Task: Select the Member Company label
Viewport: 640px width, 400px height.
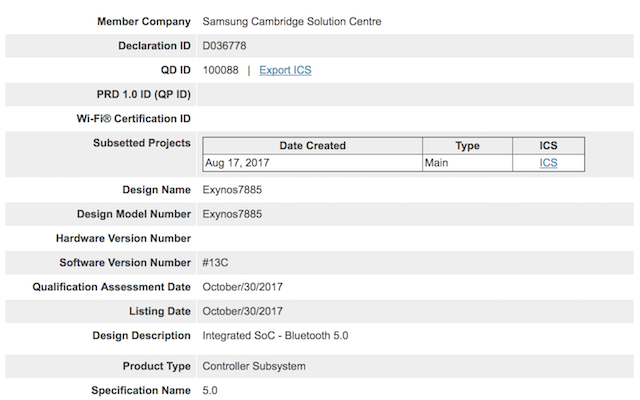Action: tap(144, 22)
